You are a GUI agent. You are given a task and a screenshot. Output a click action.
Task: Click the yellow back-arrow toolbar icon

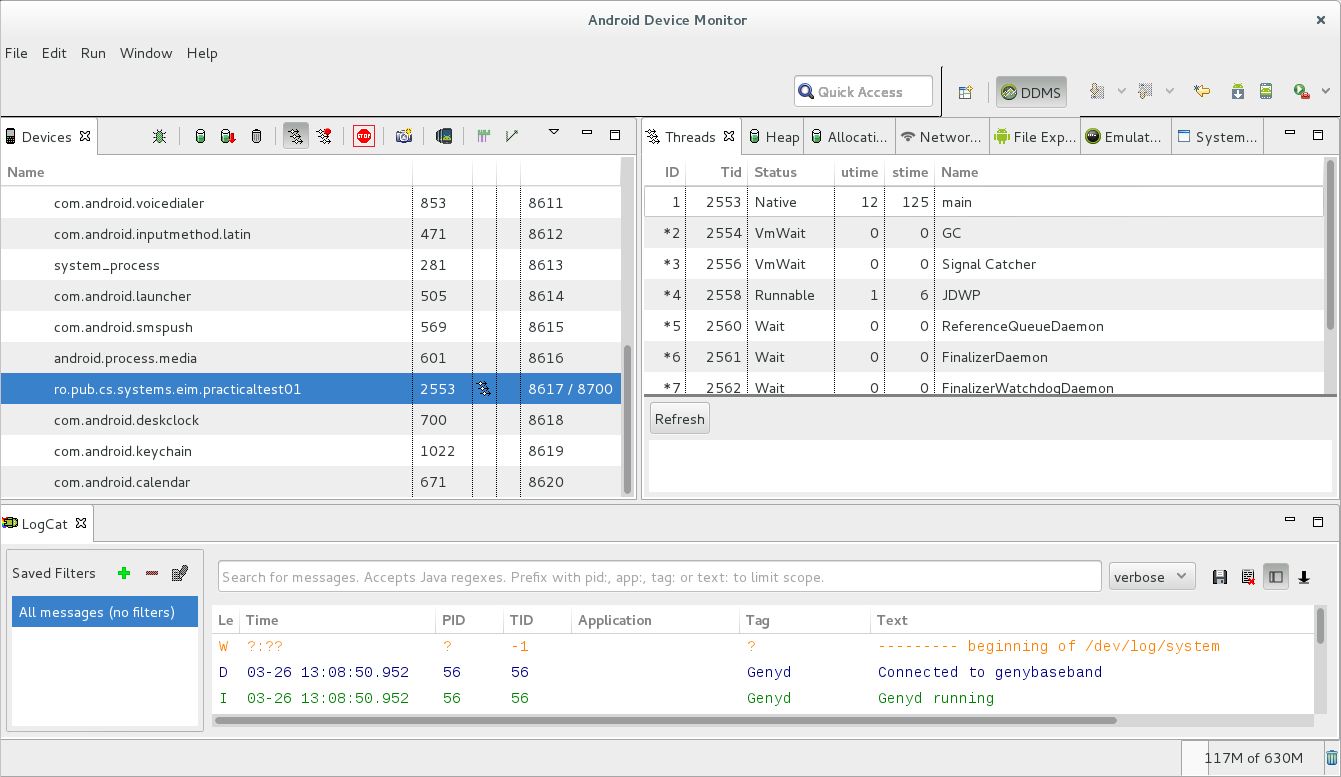[1202, 91]
